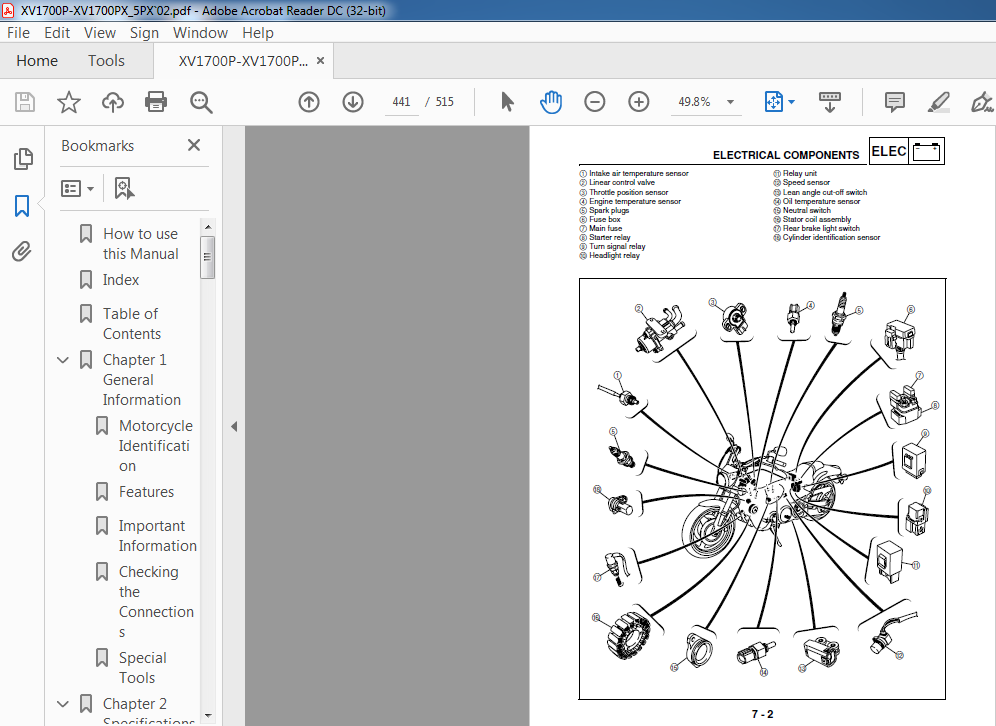Activate the hand pan tool
This screenshot has width=996, height=726.
551,102
